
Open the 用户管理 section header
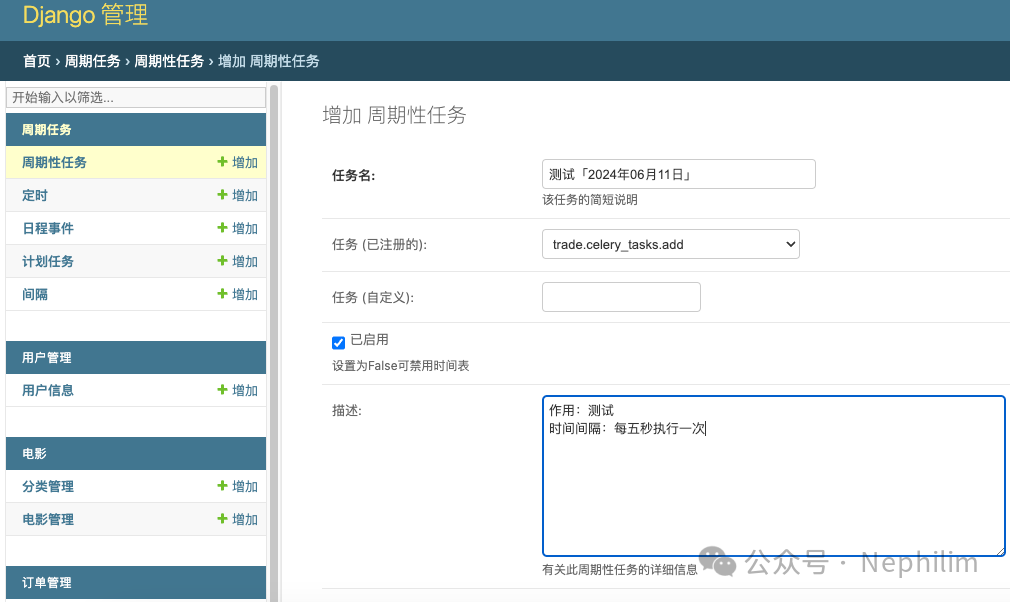tap(47, 357)
